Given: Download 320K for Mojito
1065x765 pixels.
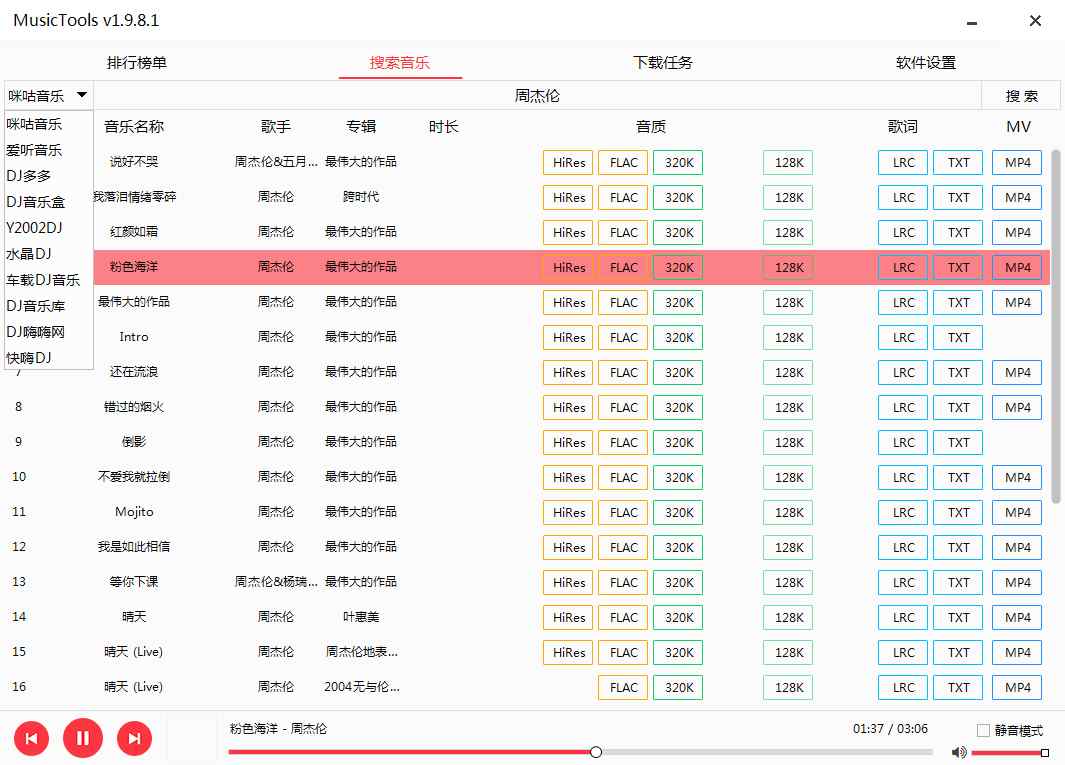Looking at the screenshot, I should click(679, 512).
